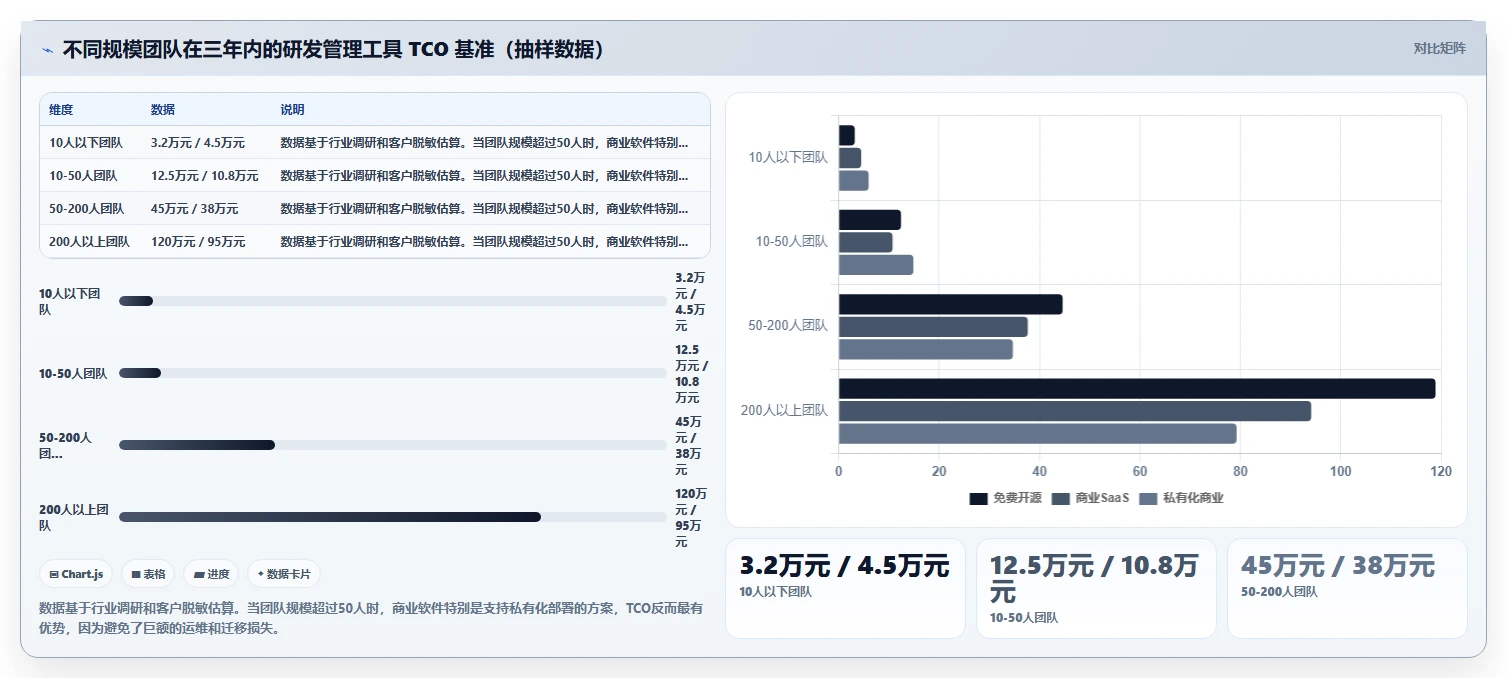Toggle the 免费开源 legend entry
1507x678 pixels.
[x=1006, y=498]
